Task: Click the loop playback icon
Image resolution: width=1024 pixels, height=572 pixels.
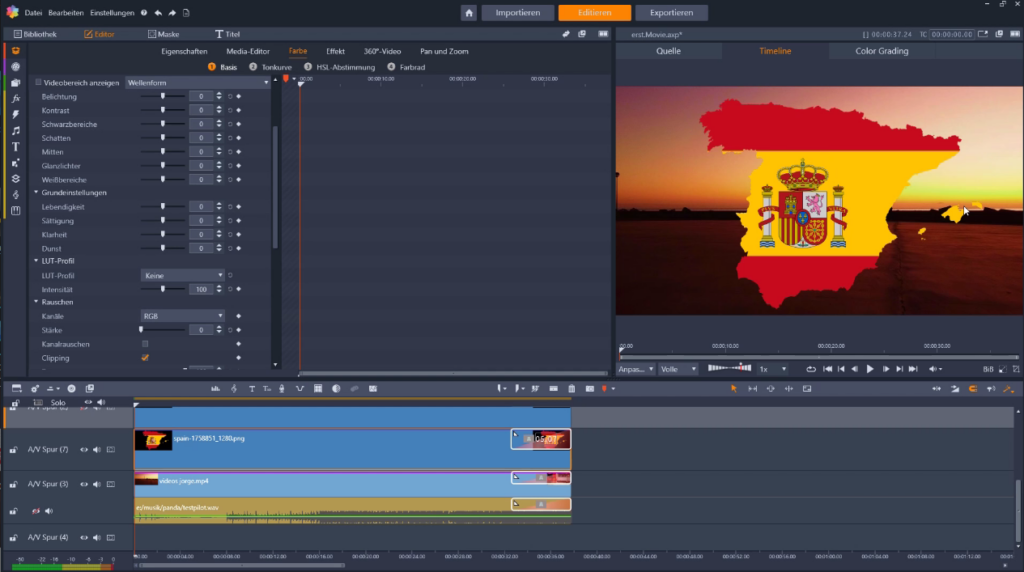Action: 810,369
